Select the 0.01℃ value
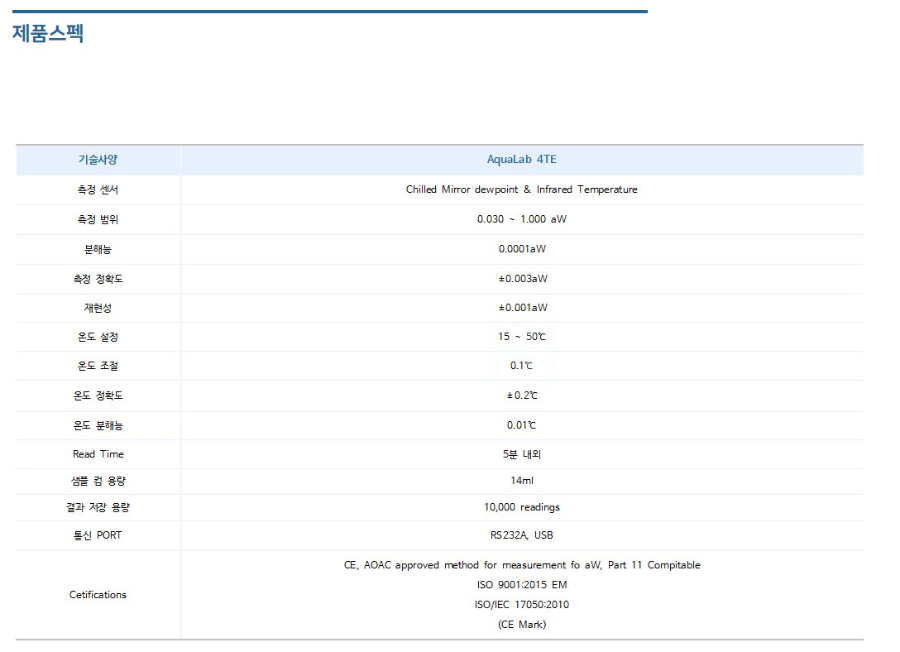The width and height of the screenshot is (900, 652). (521, 425)
